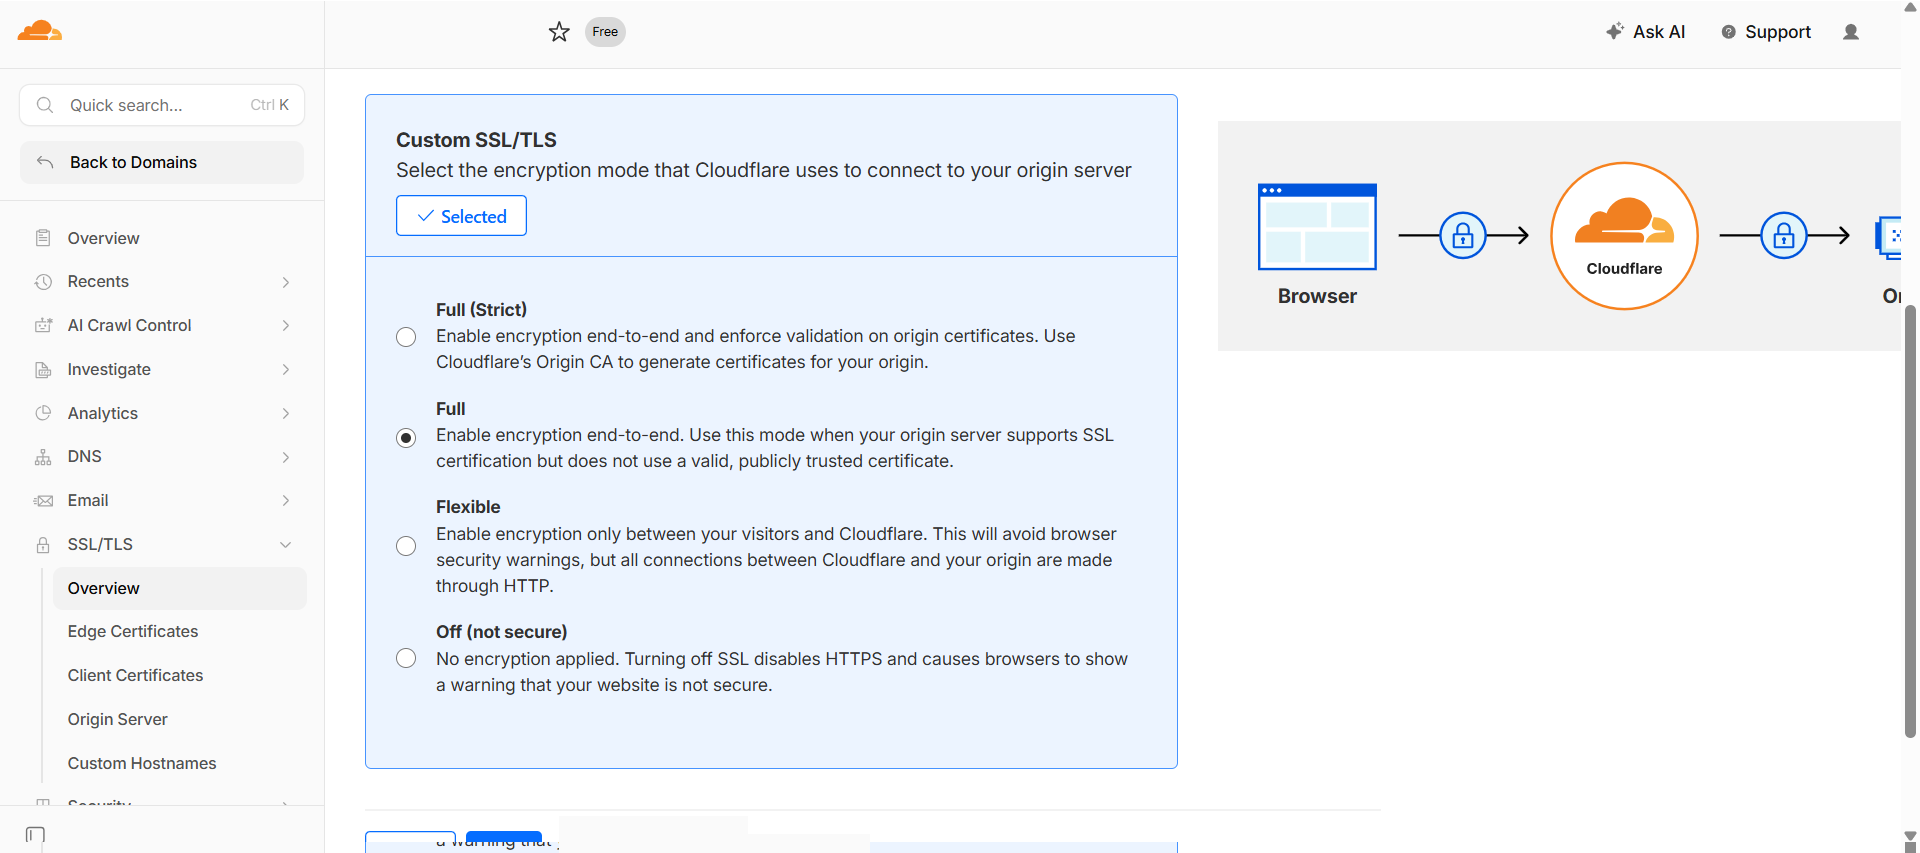1920x853 pixels.
Task: Click the AI Crawl Control icon
Action: [43, 325]
